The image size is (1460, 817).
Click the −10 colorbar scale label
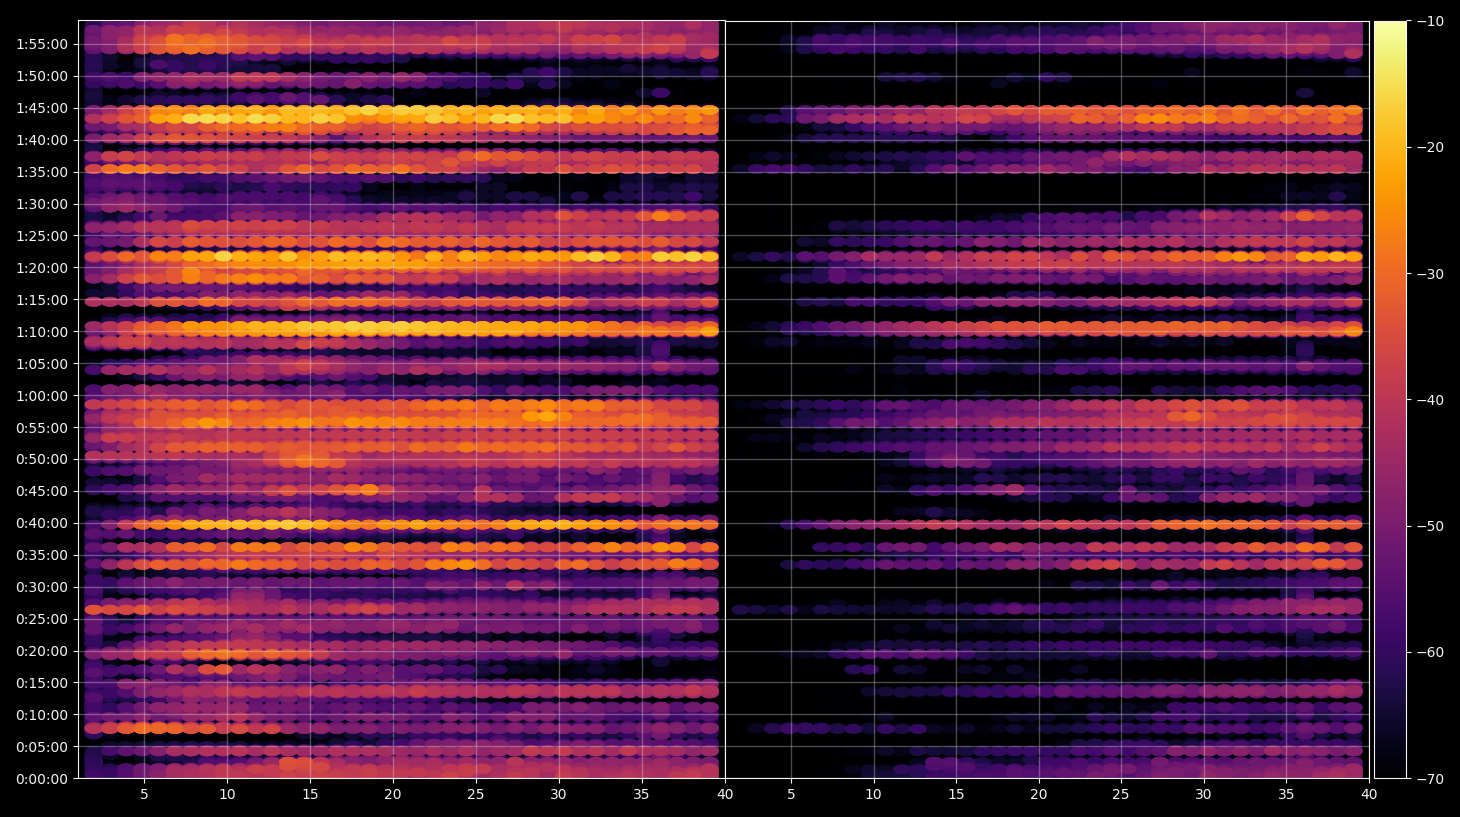point(1429,21)
